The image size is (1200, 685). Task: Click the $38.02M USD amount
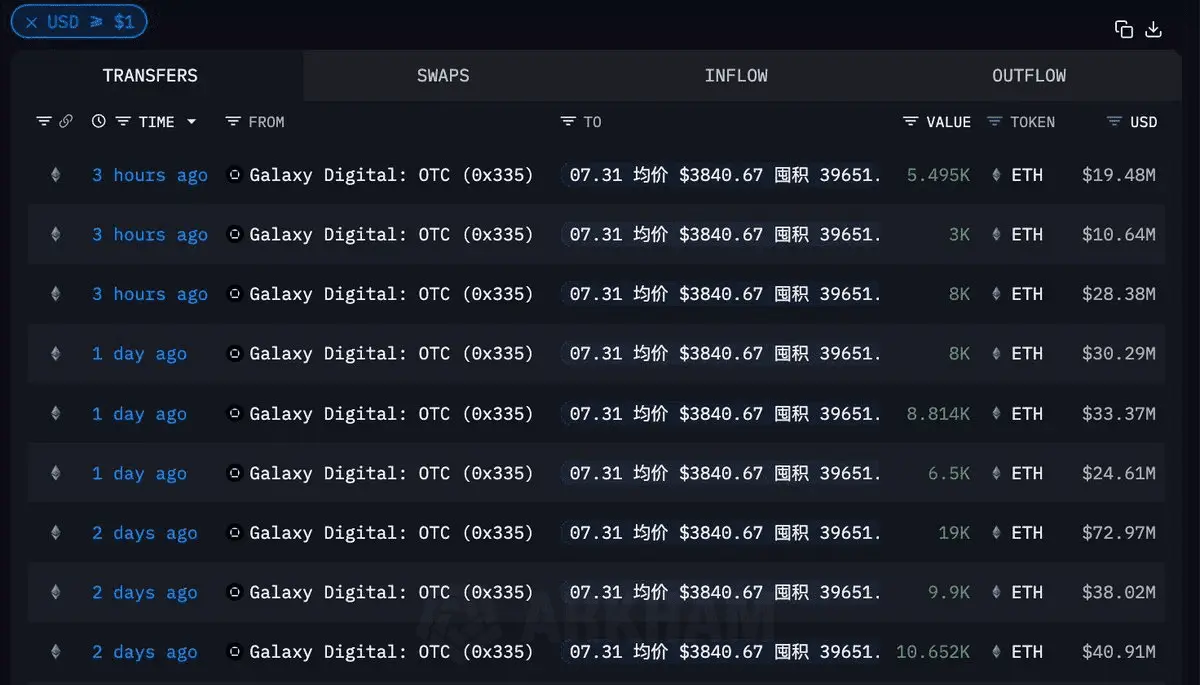[1119, 593]
